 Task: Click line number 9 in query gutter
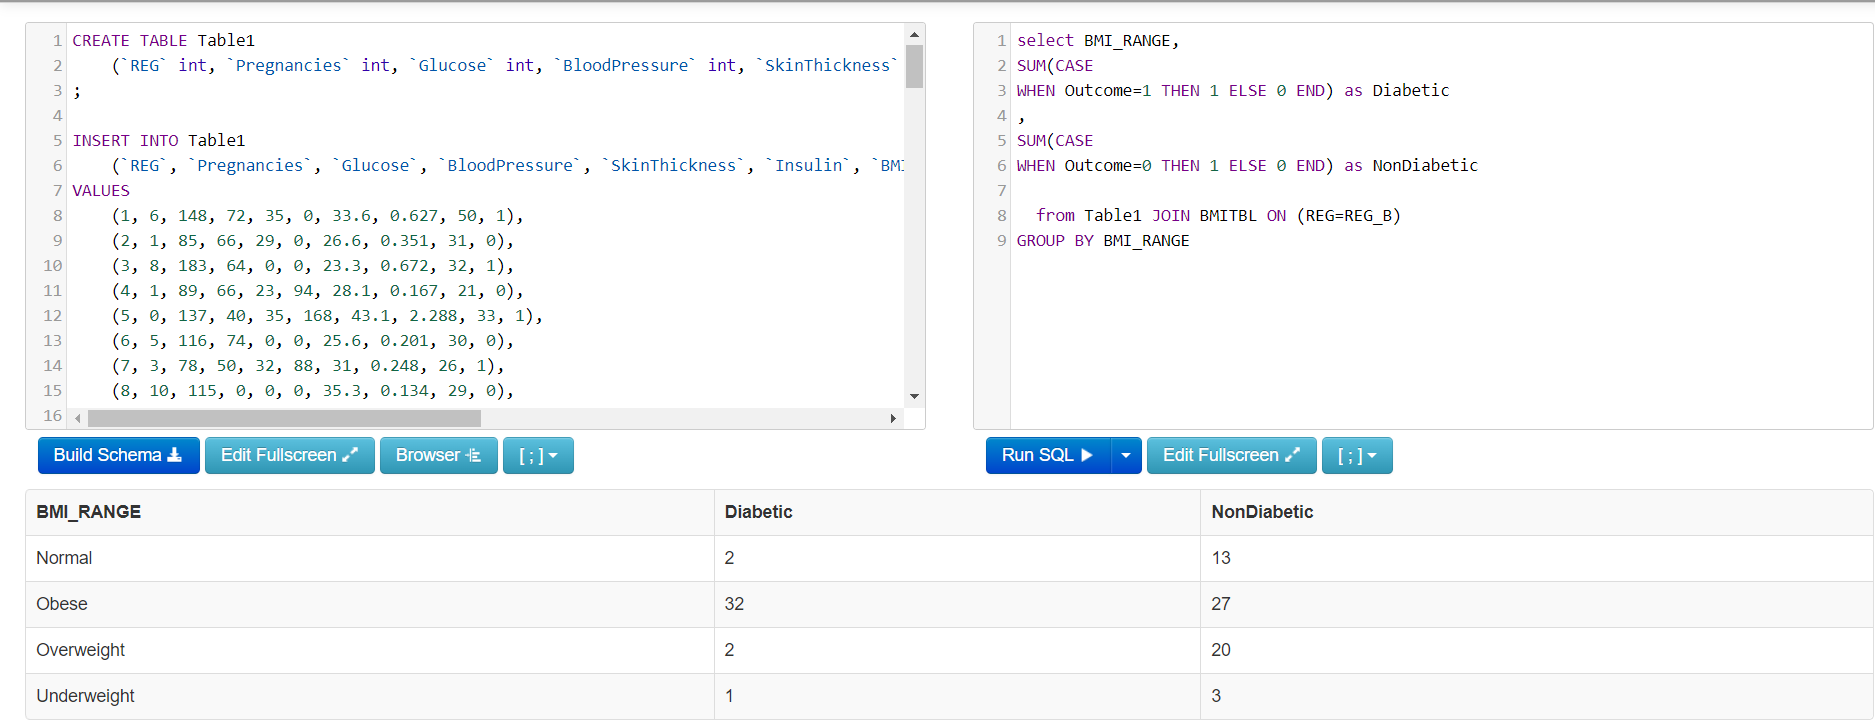(1001, 241)
